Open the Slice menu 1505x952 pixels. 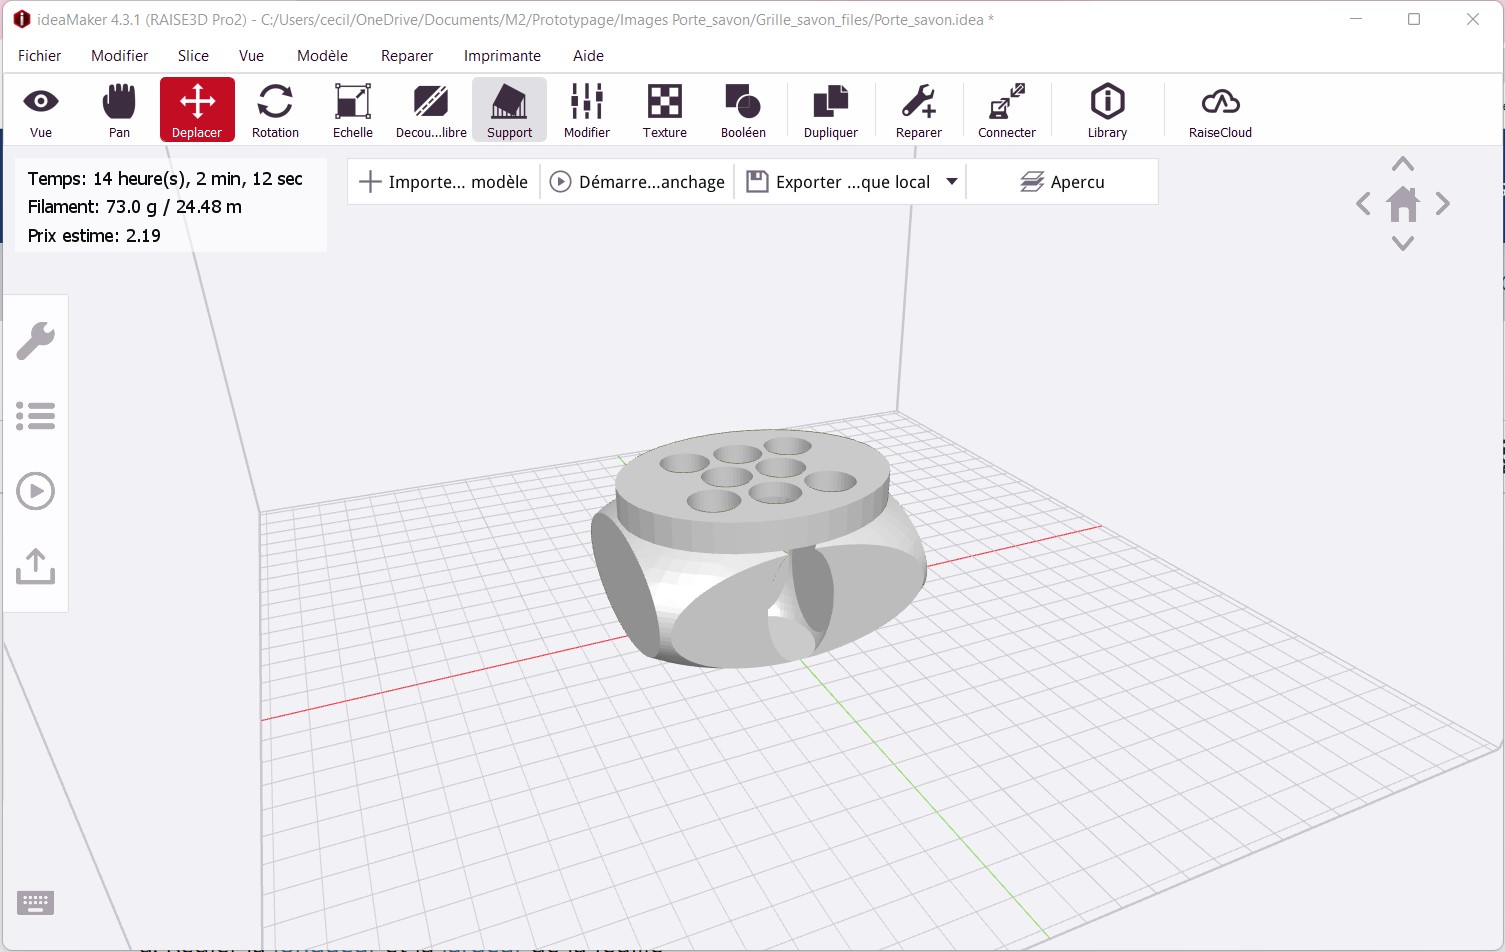(193, 56)
